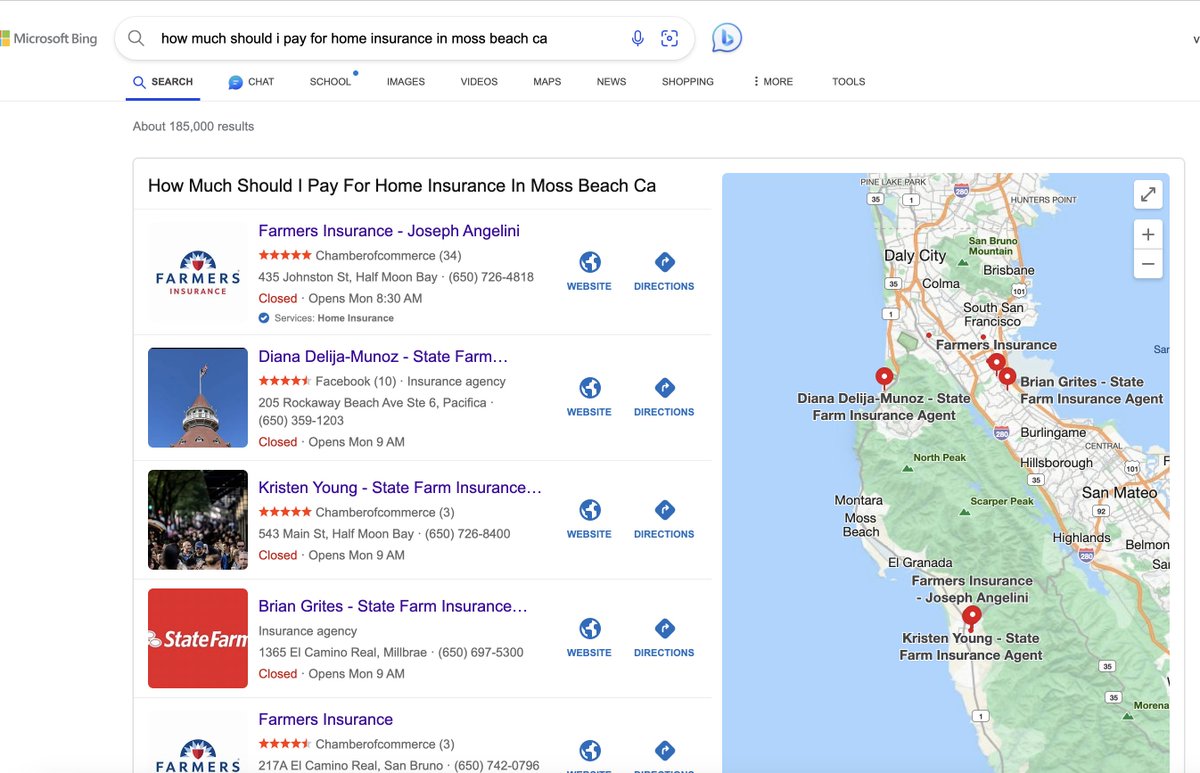Open Diana Delija-Munoz - State Farm listing title
The width and height of the screenshot is (1200, 773).
point(383,357)
